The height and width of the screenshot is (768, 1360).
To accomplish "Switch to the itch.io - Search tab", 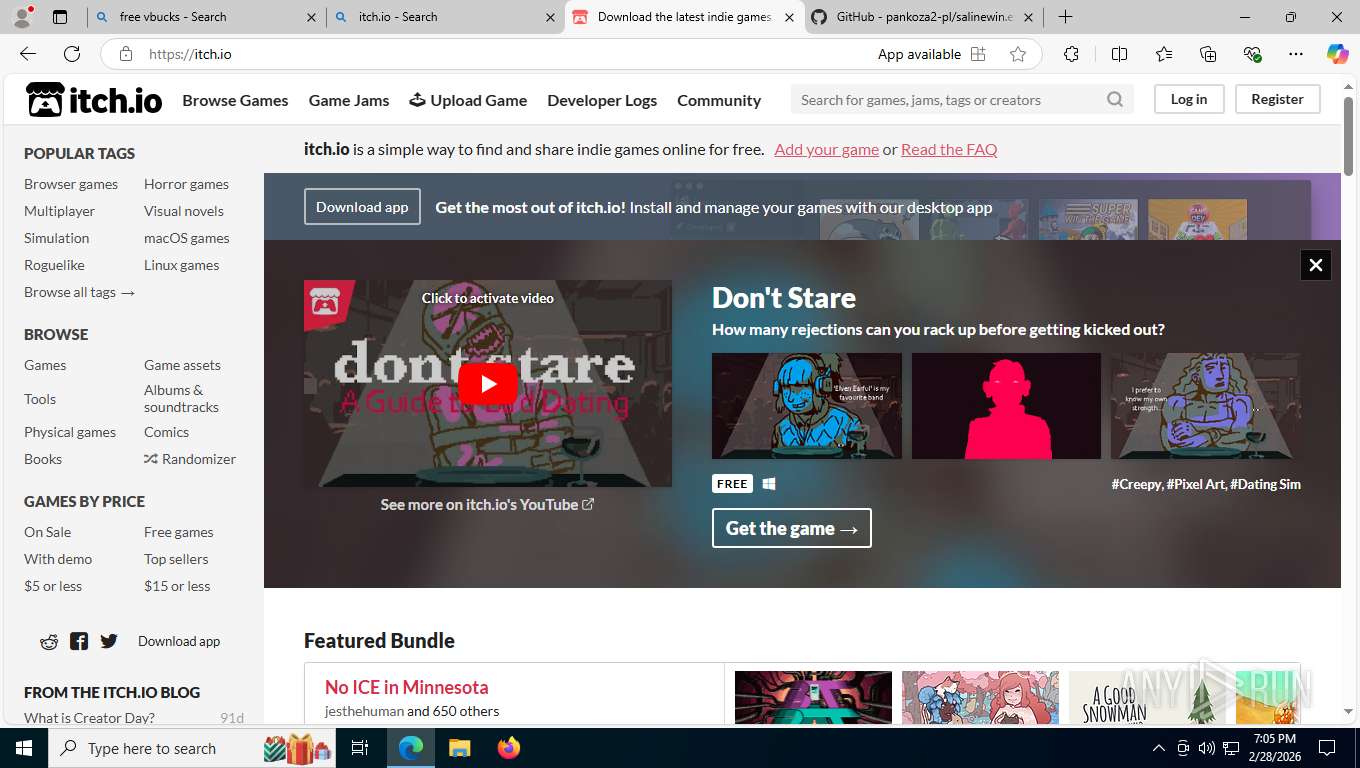I will 445,17.
